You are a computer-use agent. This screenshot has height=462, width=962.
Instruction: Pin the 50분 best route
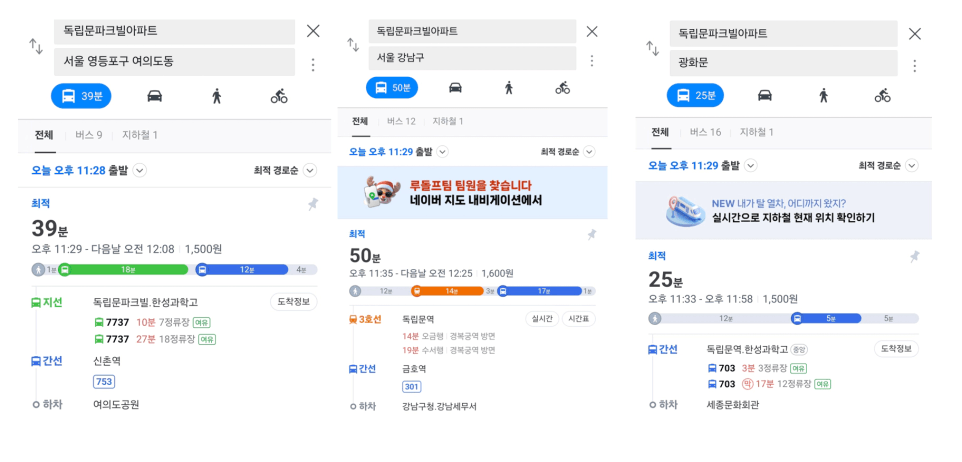[x=591, y=234]
